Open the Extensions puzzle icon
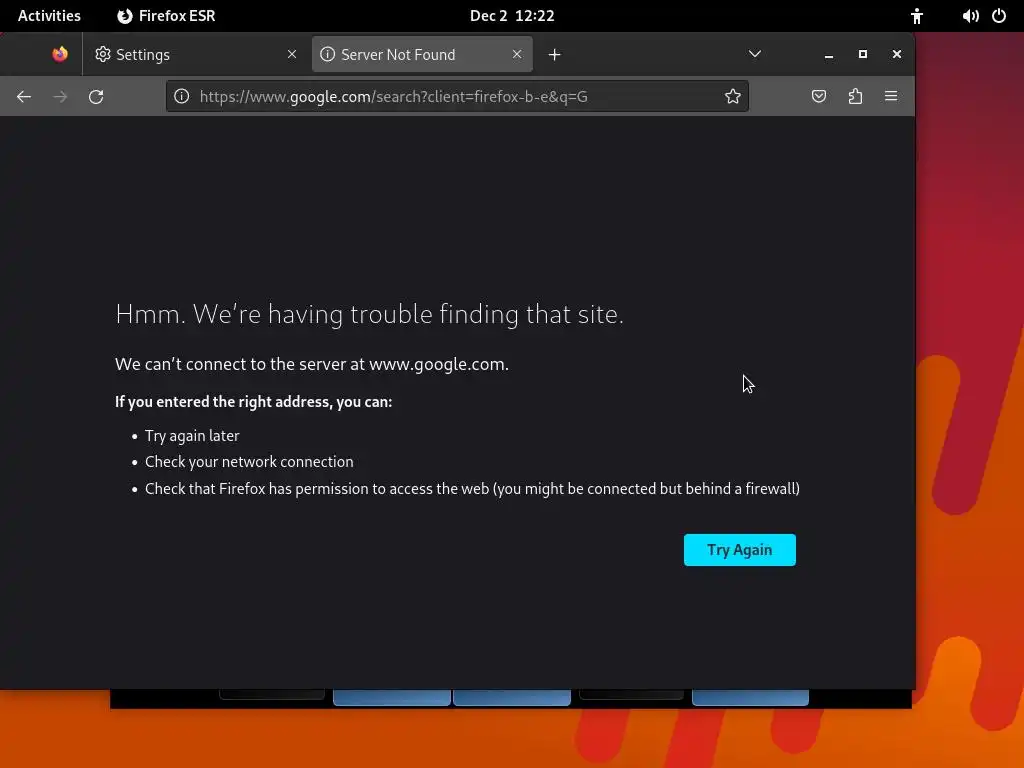This screenshot has width=1024, height=768. (x=855, y=97)
